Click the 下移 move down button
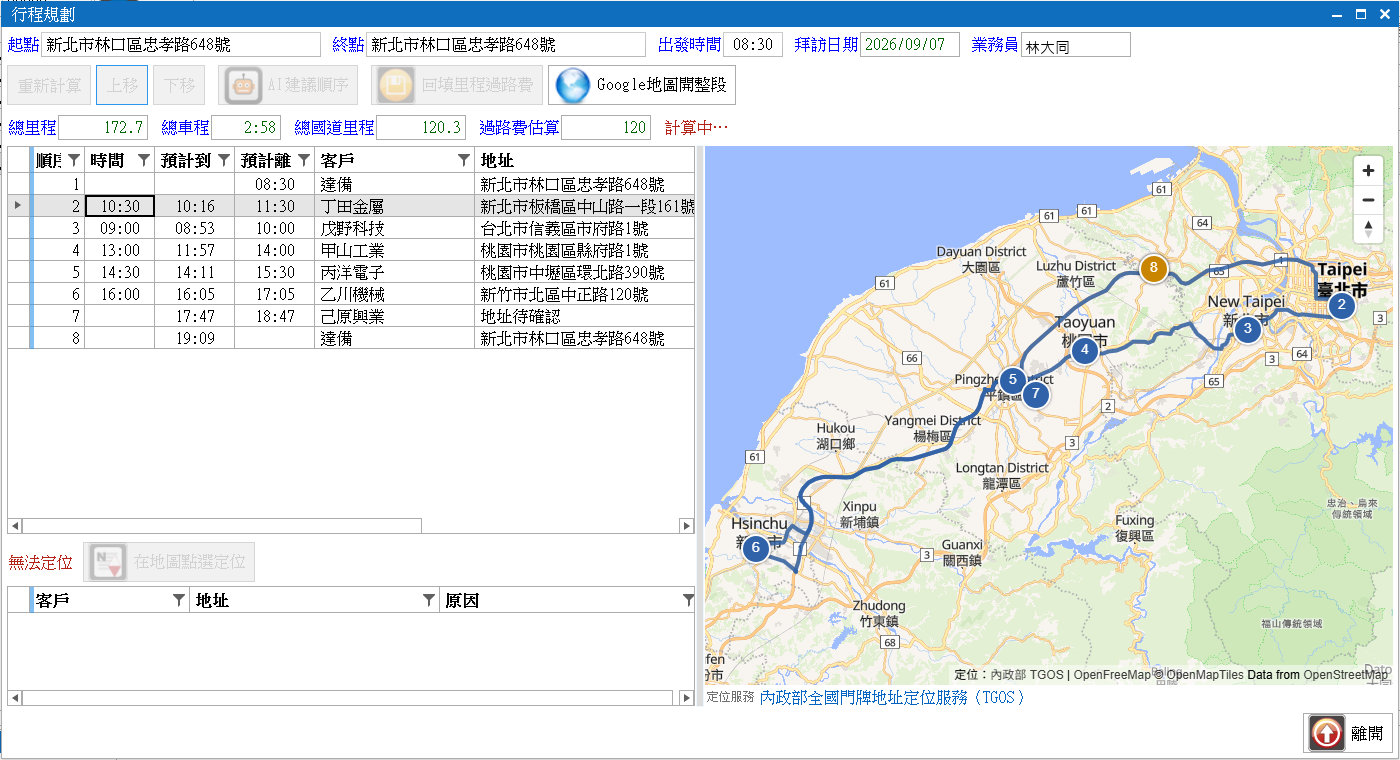The height and width of the screenshot is (760, 1400). coord(180,85)
